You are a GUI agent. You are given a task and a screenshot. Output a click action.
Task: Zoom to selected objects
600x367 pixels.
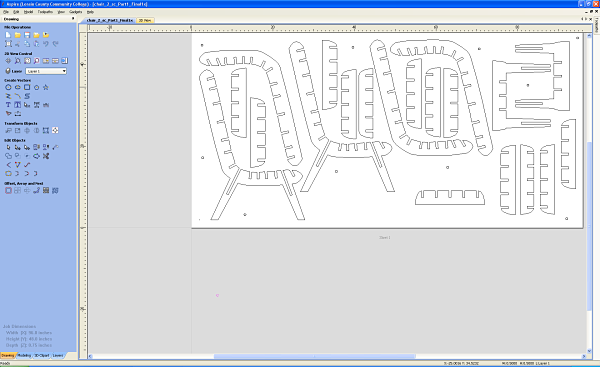[x=36, y=60]
